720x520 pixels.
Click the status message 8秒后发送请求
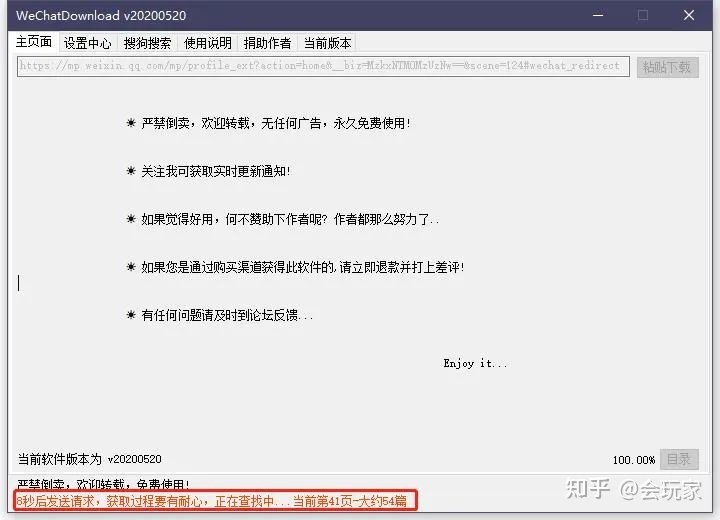click(212, 501)
